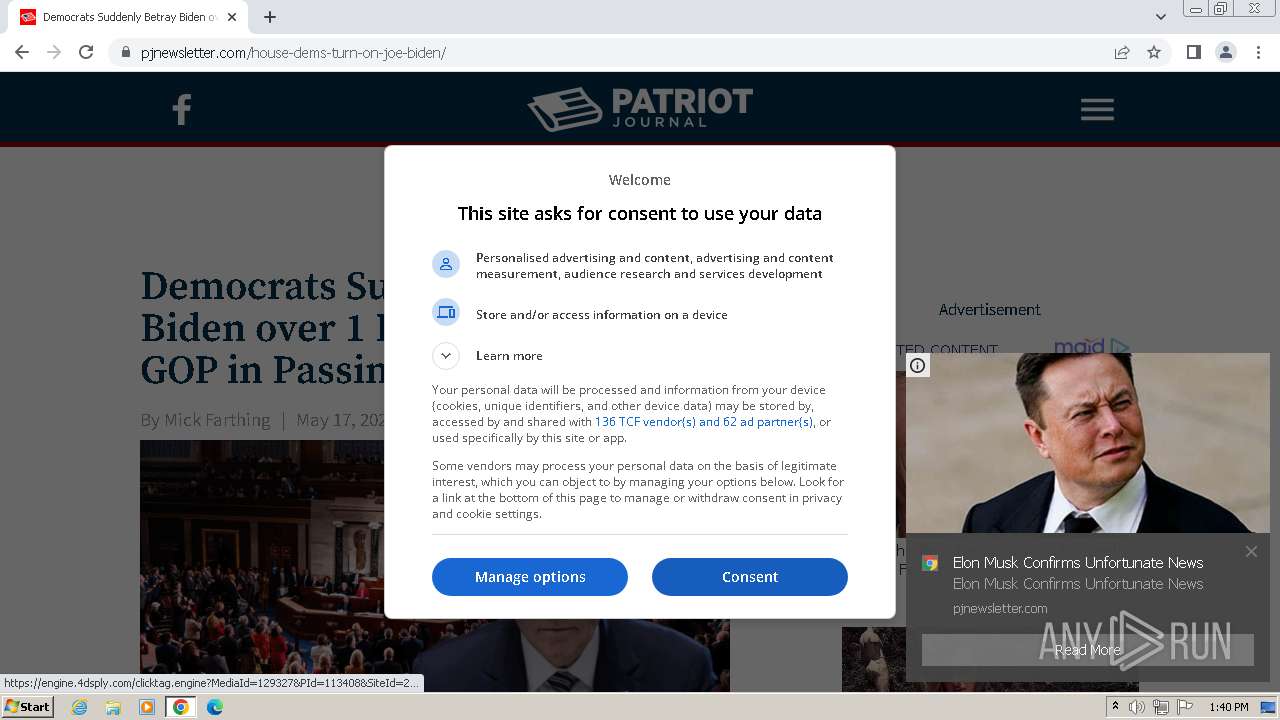Screen dimensions: 1280x720
Task: Open the tab search dropdown arrow
Action: point(1160,17)
